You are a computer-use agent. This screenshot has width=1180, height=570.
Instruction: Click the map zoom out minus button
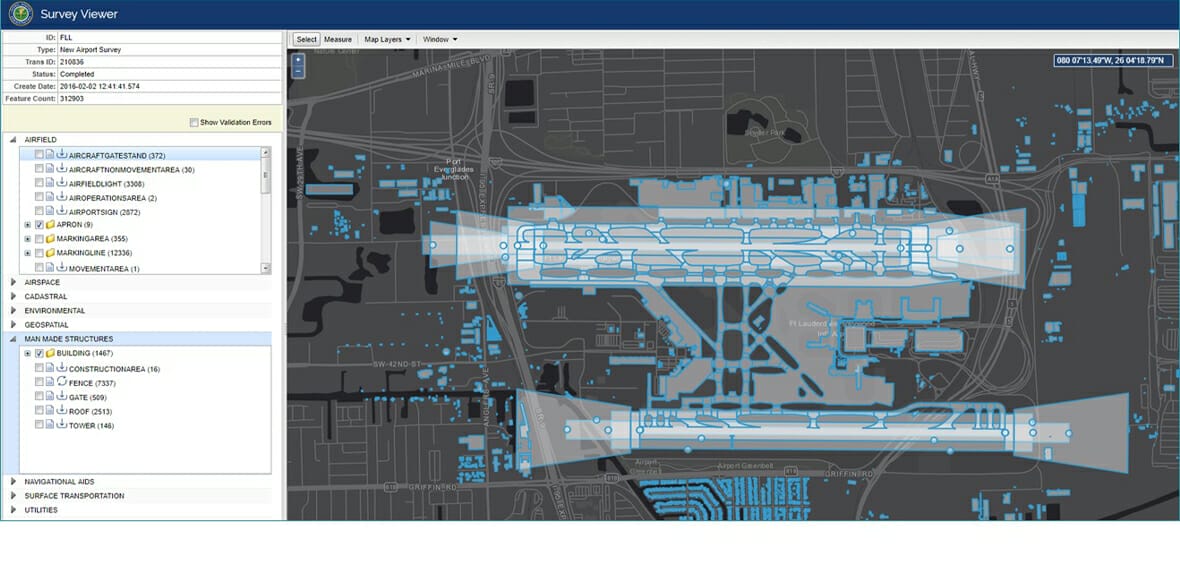tap(297, 72)
